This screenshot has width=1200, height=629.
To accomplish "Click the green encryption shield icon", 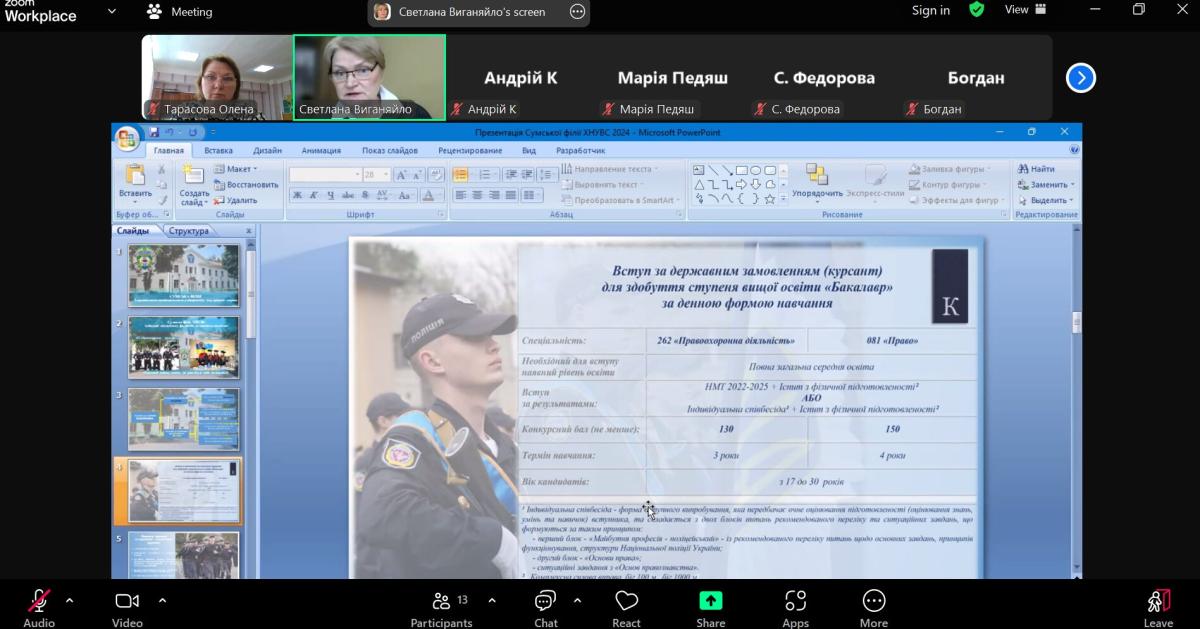I will point(977,10).
